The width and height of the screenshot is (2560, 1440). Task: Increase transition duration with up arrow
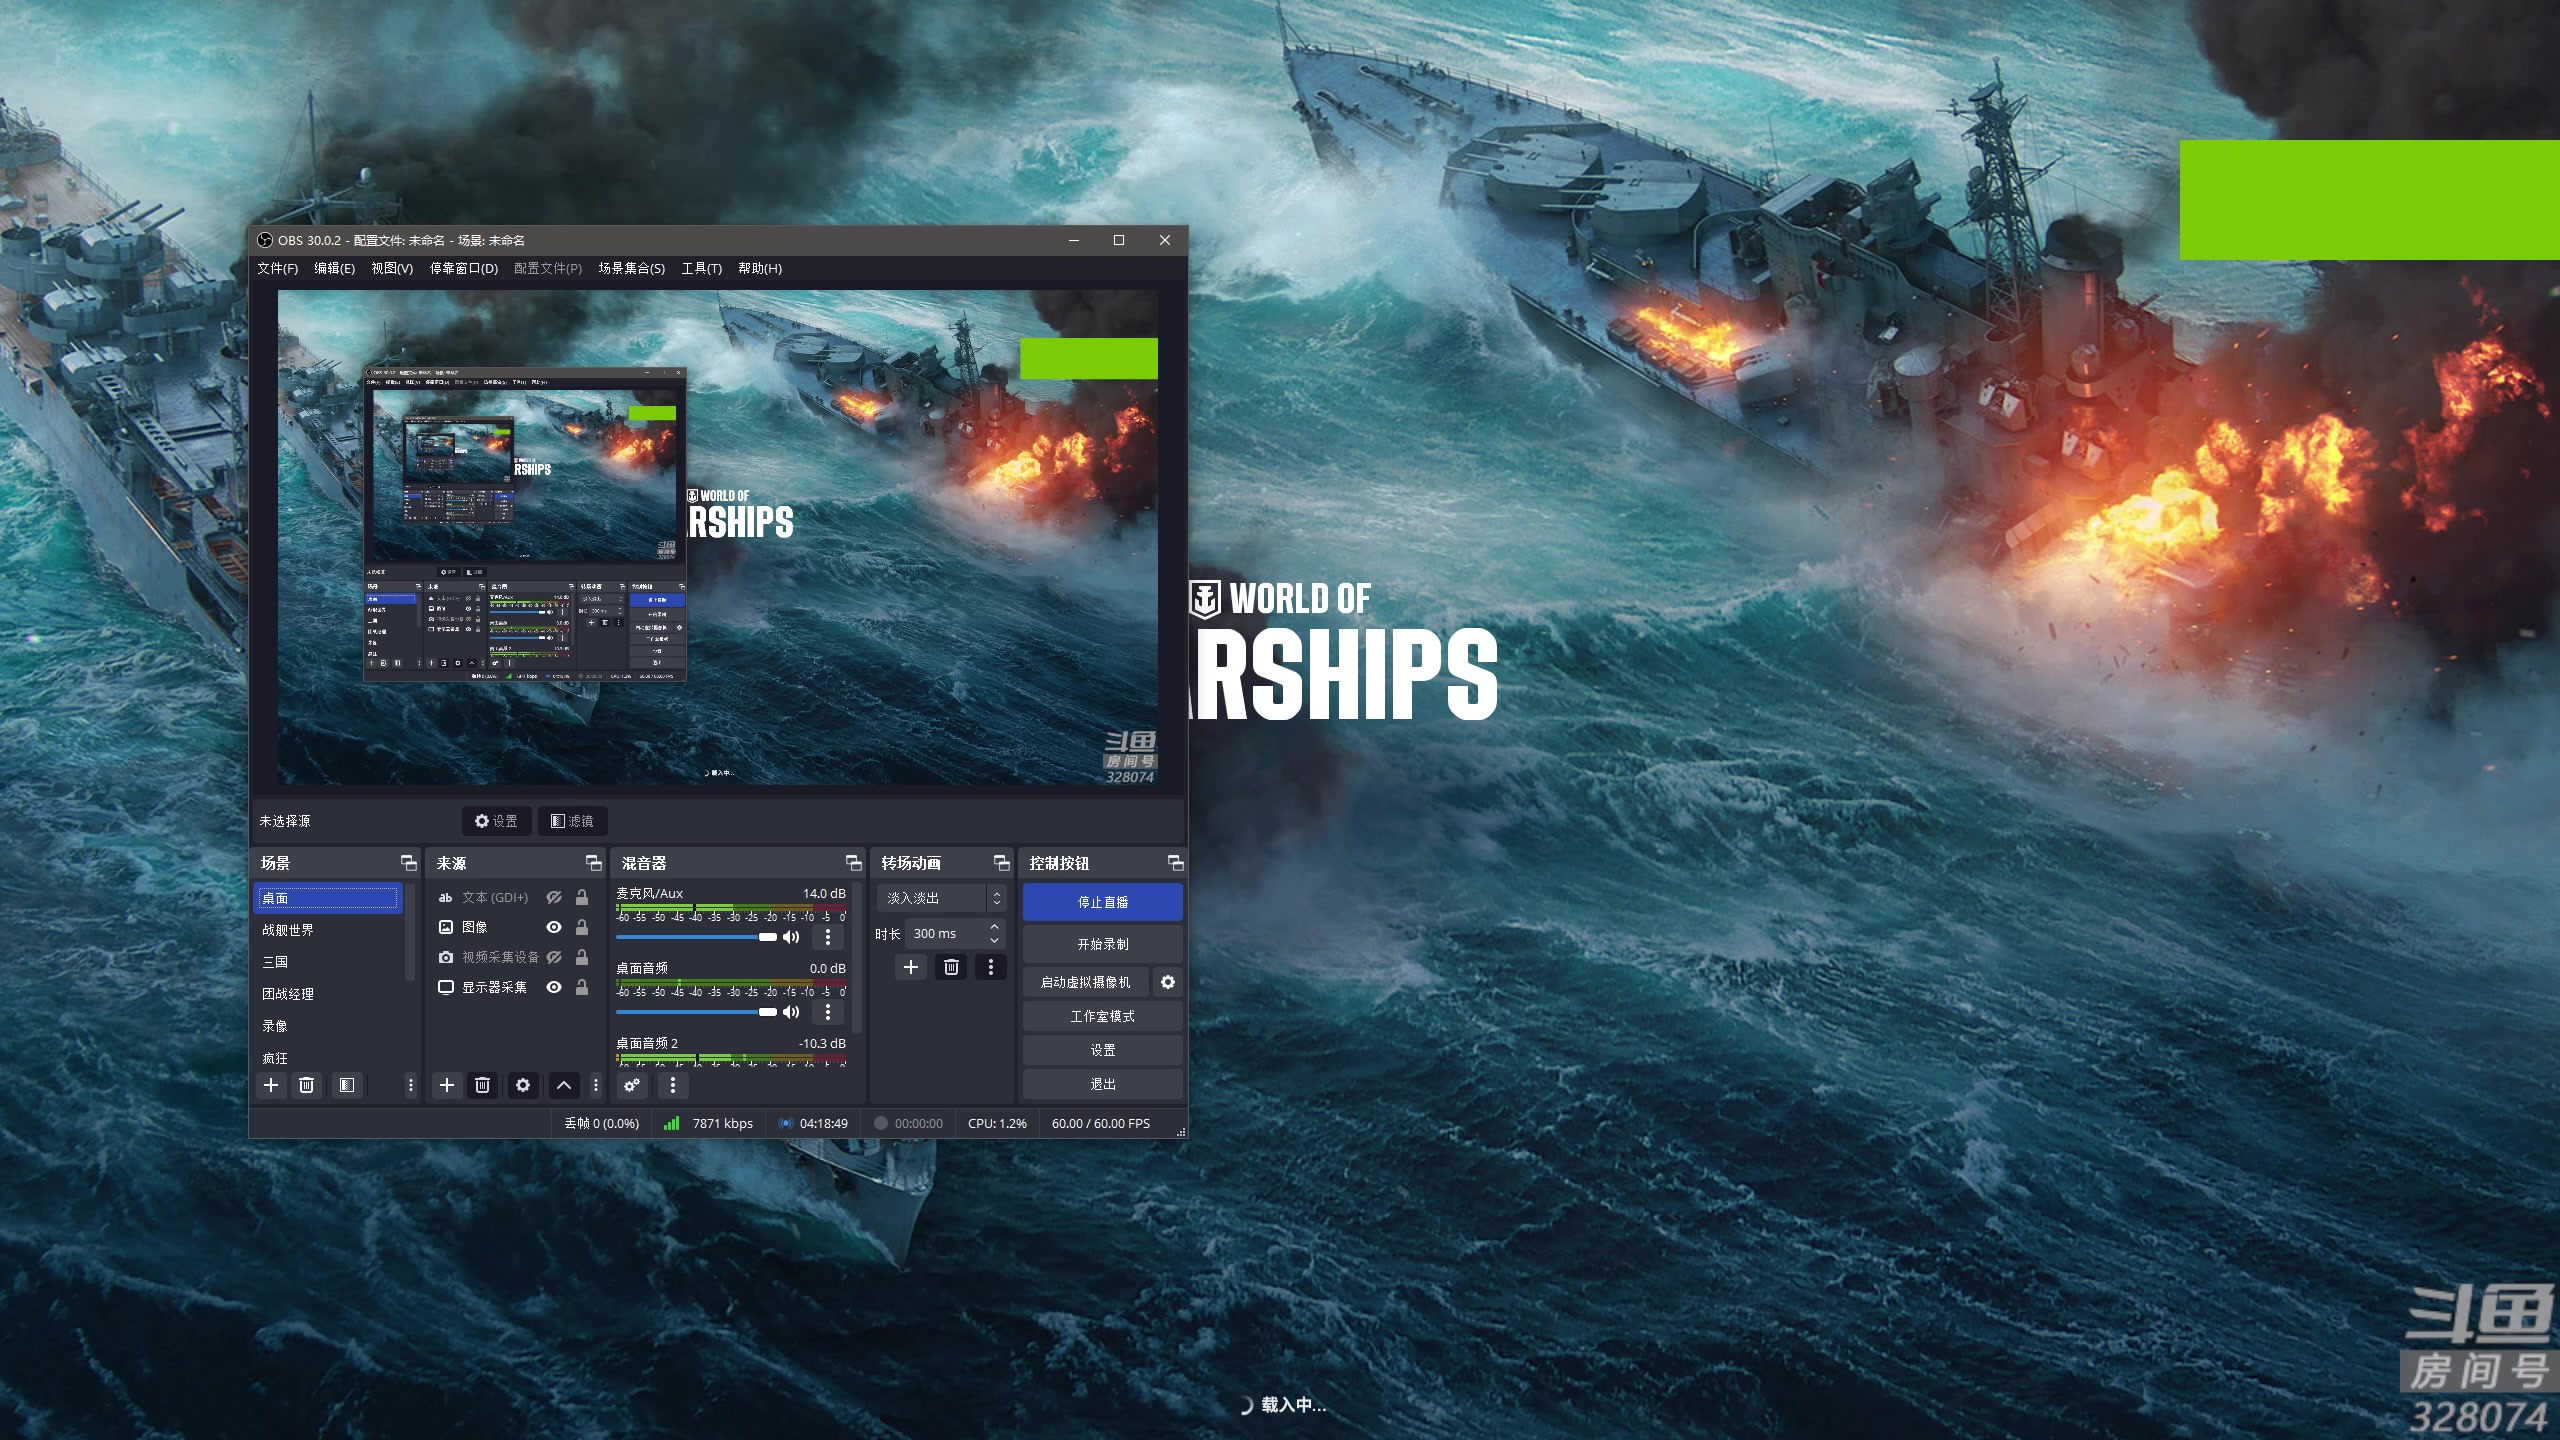tap(994, 928)
